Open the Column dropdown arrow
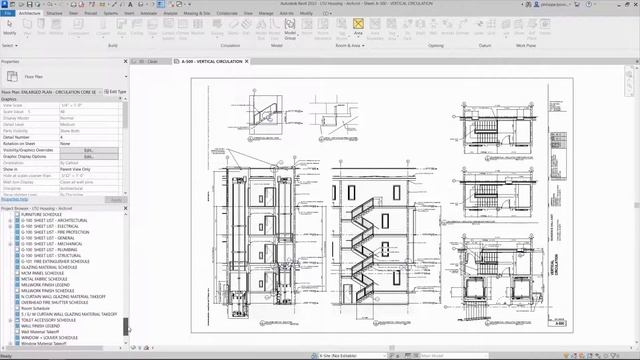 click(x=103, y=38)
